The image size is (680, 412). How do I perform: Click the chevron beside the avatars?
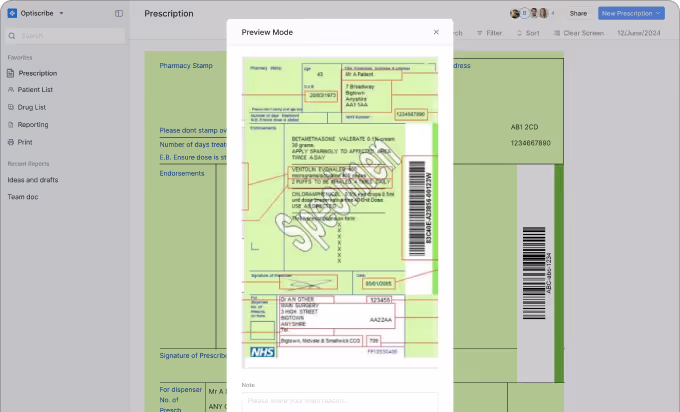coord(553,13)
